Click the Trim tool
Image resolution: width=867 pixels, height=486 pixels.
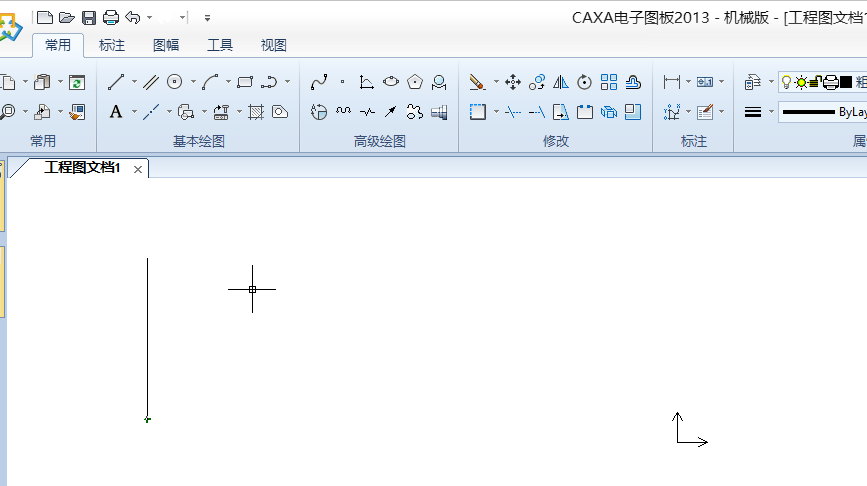513,112
